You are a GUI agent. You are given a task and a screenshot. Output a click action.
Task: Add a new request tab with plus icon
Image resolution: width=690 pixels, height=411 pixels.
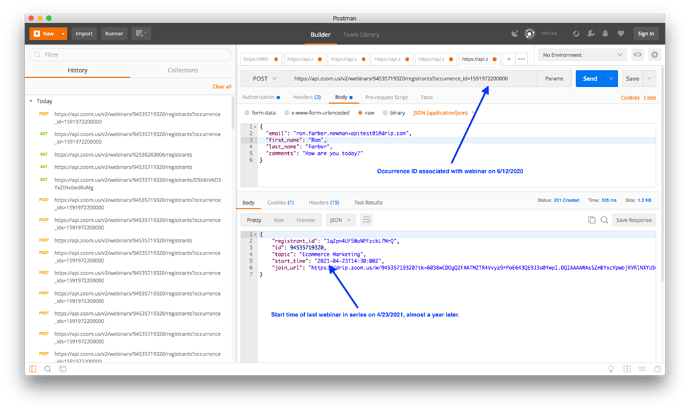pyautogui.click(x=509, y=59)
